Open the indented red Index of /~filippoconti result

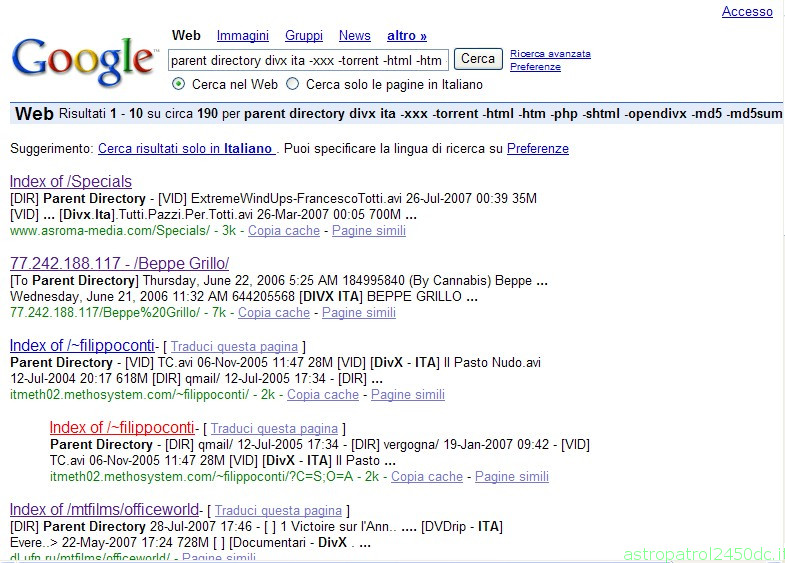pyautogui.click(x=122, y=427)
